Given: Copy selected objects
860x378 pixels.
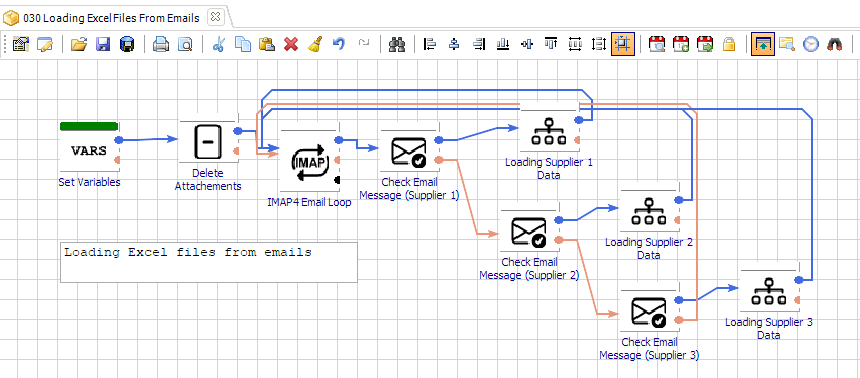Looking at the screenshot, I should click(242, 44).
